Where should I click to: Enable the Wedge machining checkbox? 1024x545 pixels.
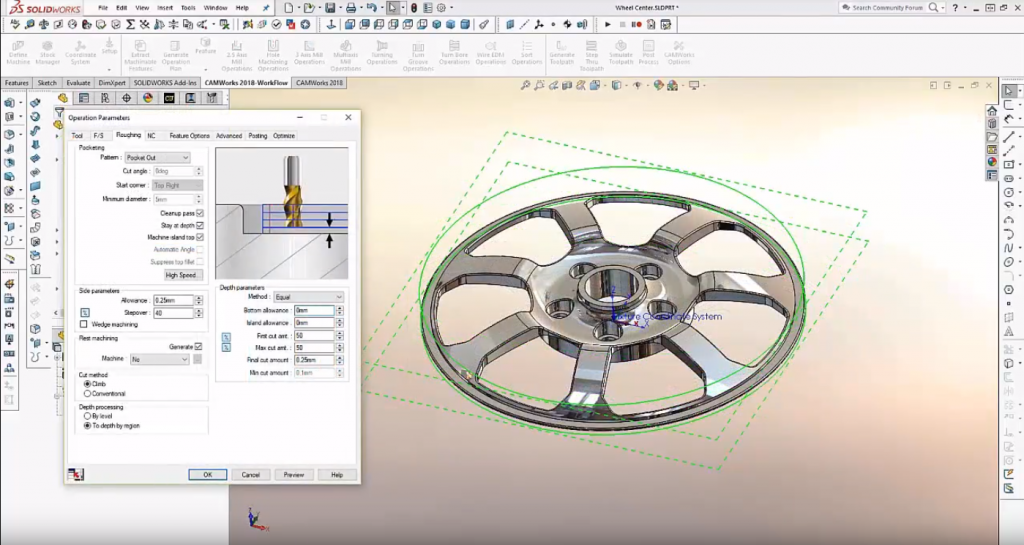[x=83, y=324]
